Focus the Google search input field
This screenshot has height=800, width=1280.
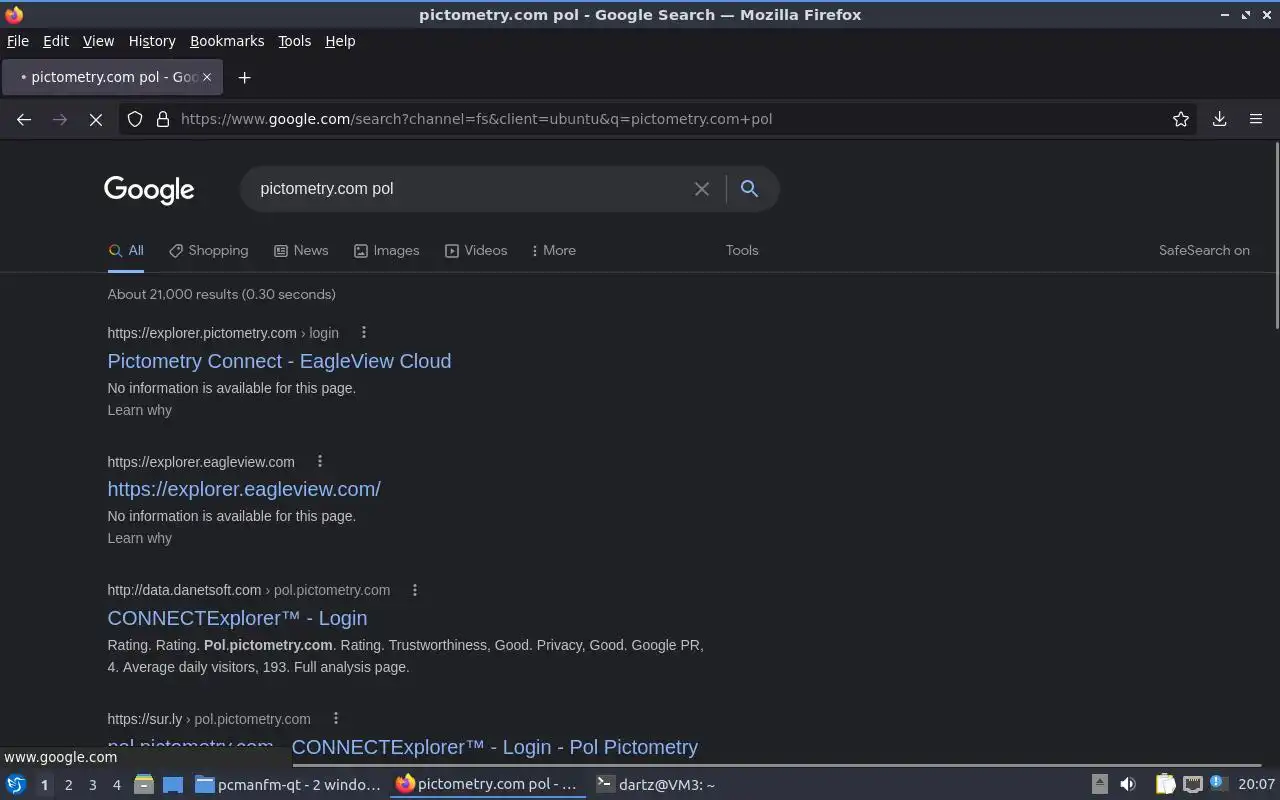(470, 189)
